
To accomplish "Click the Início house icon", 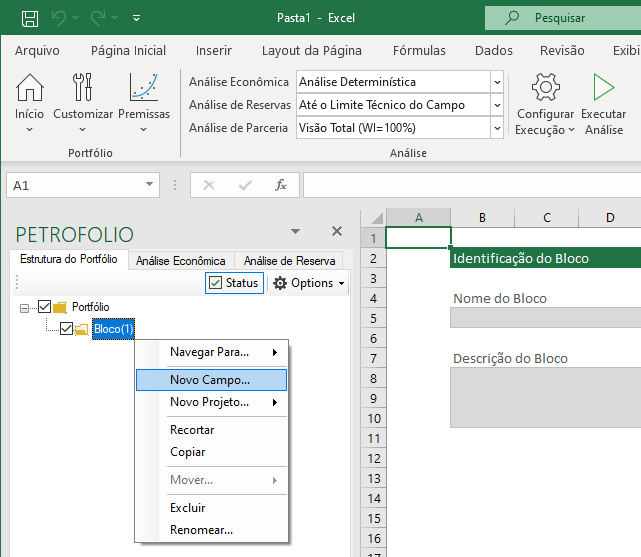I will click(29, 89).
